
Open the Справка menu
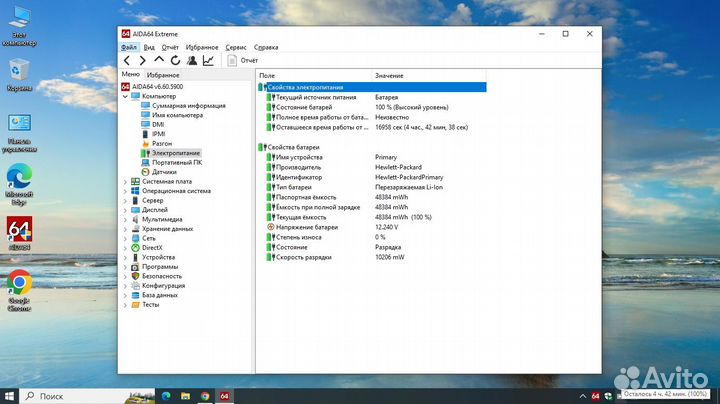point(266,47)
